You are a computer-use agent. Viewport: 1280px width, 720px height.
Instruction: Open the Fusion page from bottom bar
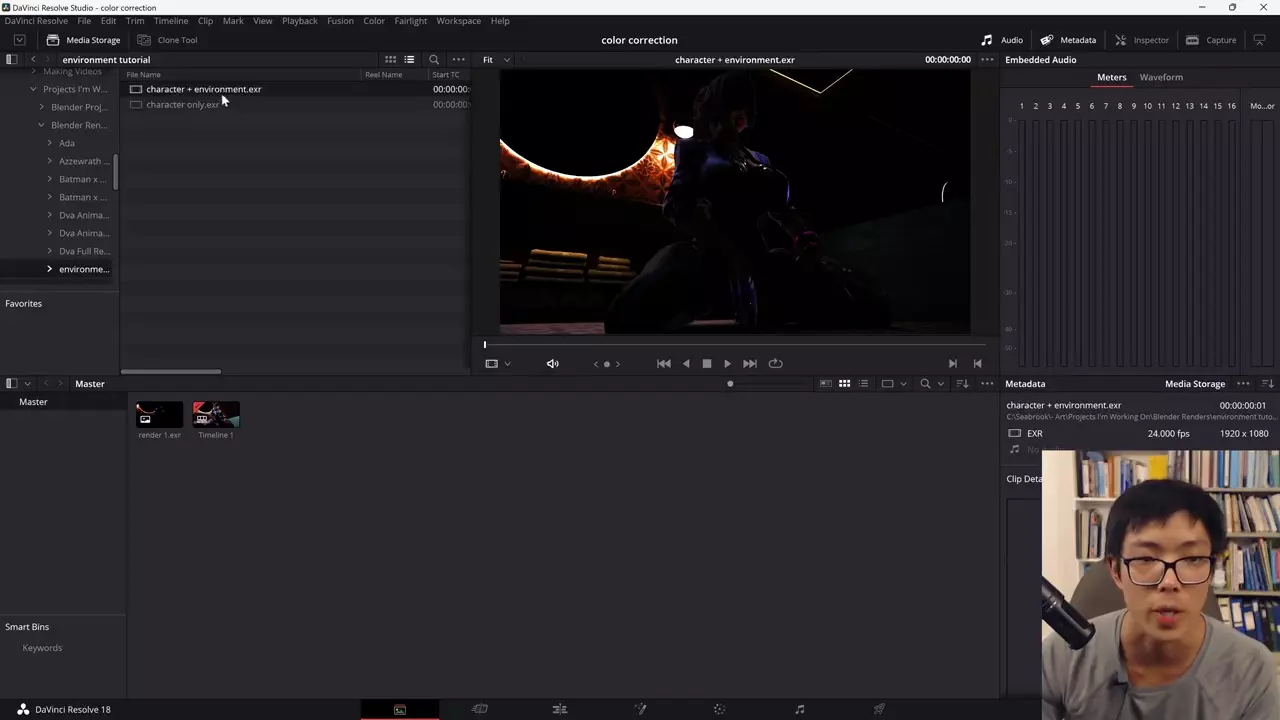[x=640, y=709]
